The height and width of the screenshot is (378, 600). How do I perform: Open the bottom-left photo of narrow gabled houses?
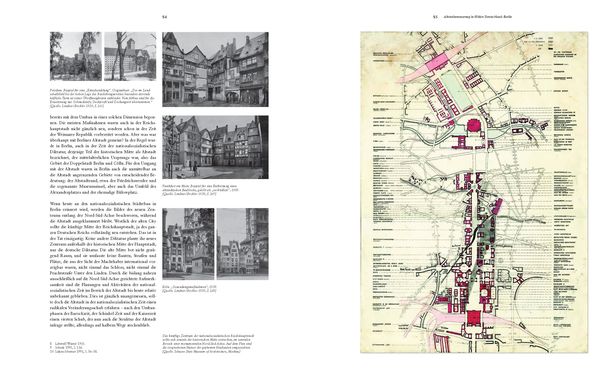[x=188, y=244]
